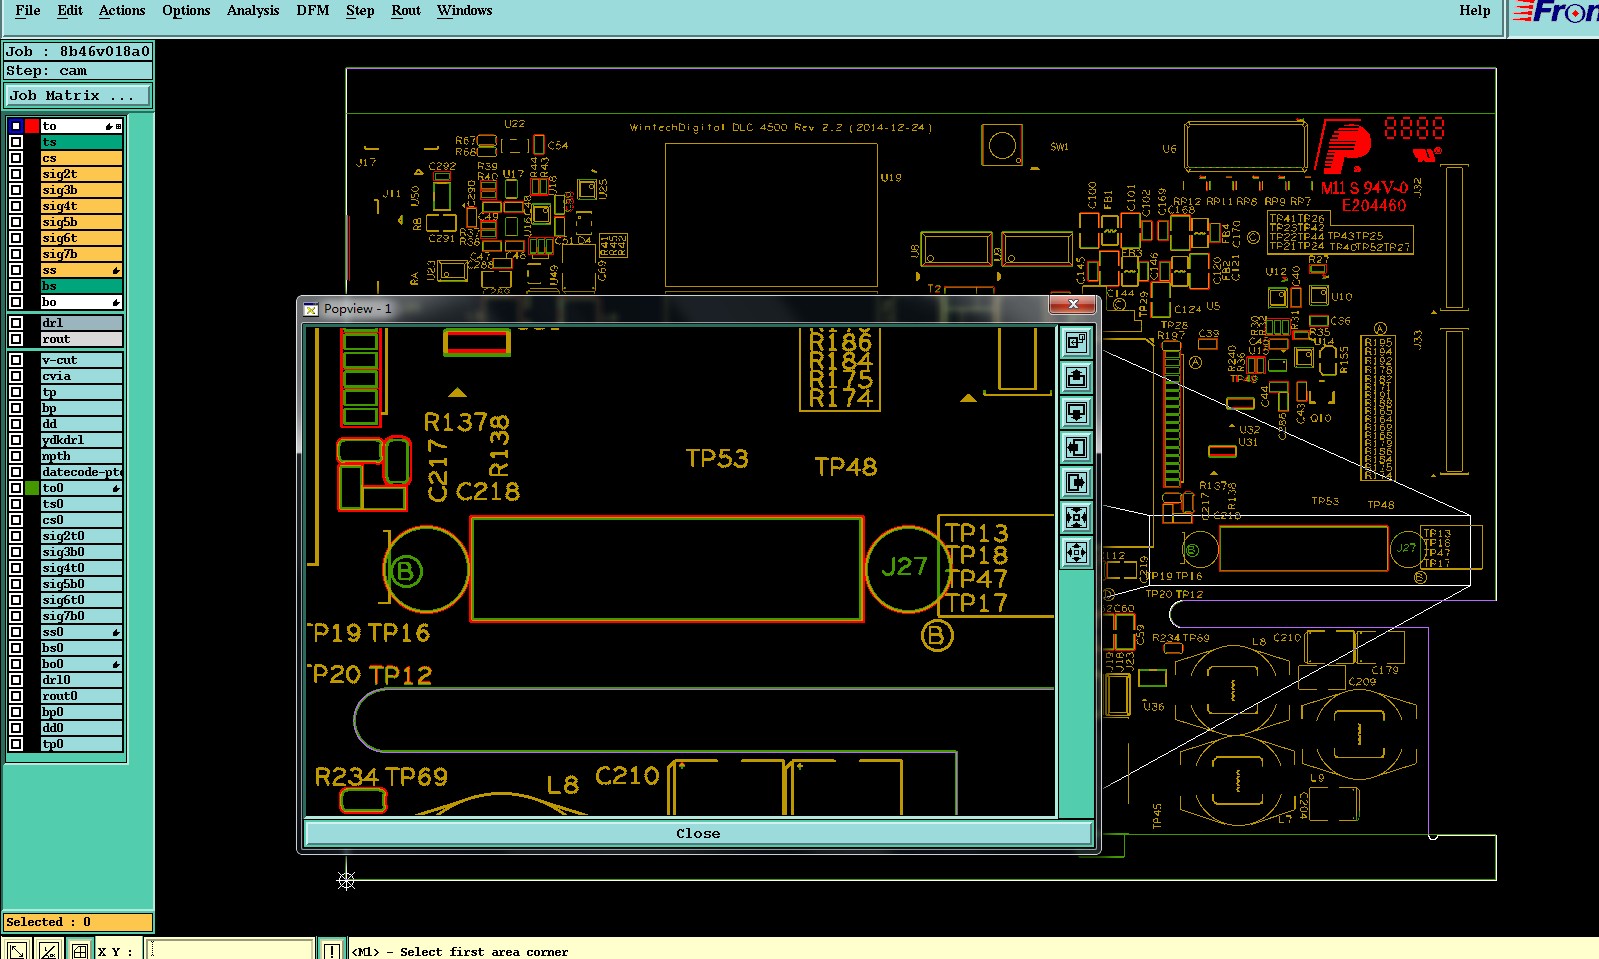The width and height of the screenshot is (1599, 959).
Task: Select the rout layer row
Action: point(81,339)
